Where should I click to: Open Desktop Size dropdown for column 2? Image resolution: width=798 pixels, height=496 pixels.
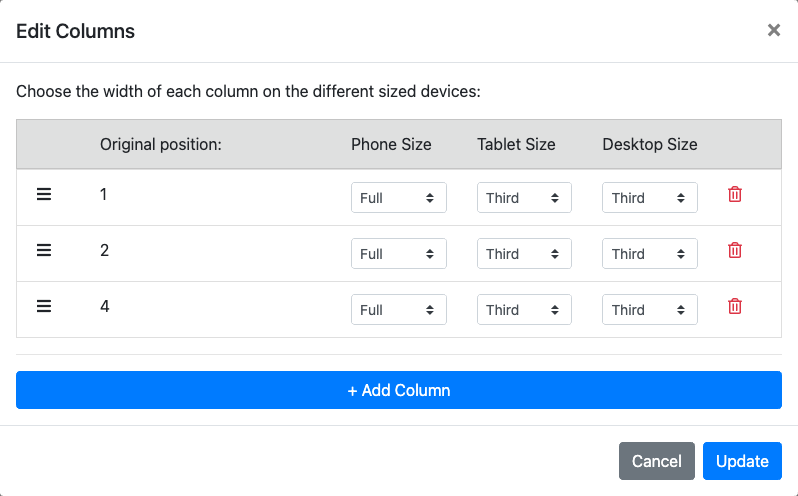coord(649,254)
